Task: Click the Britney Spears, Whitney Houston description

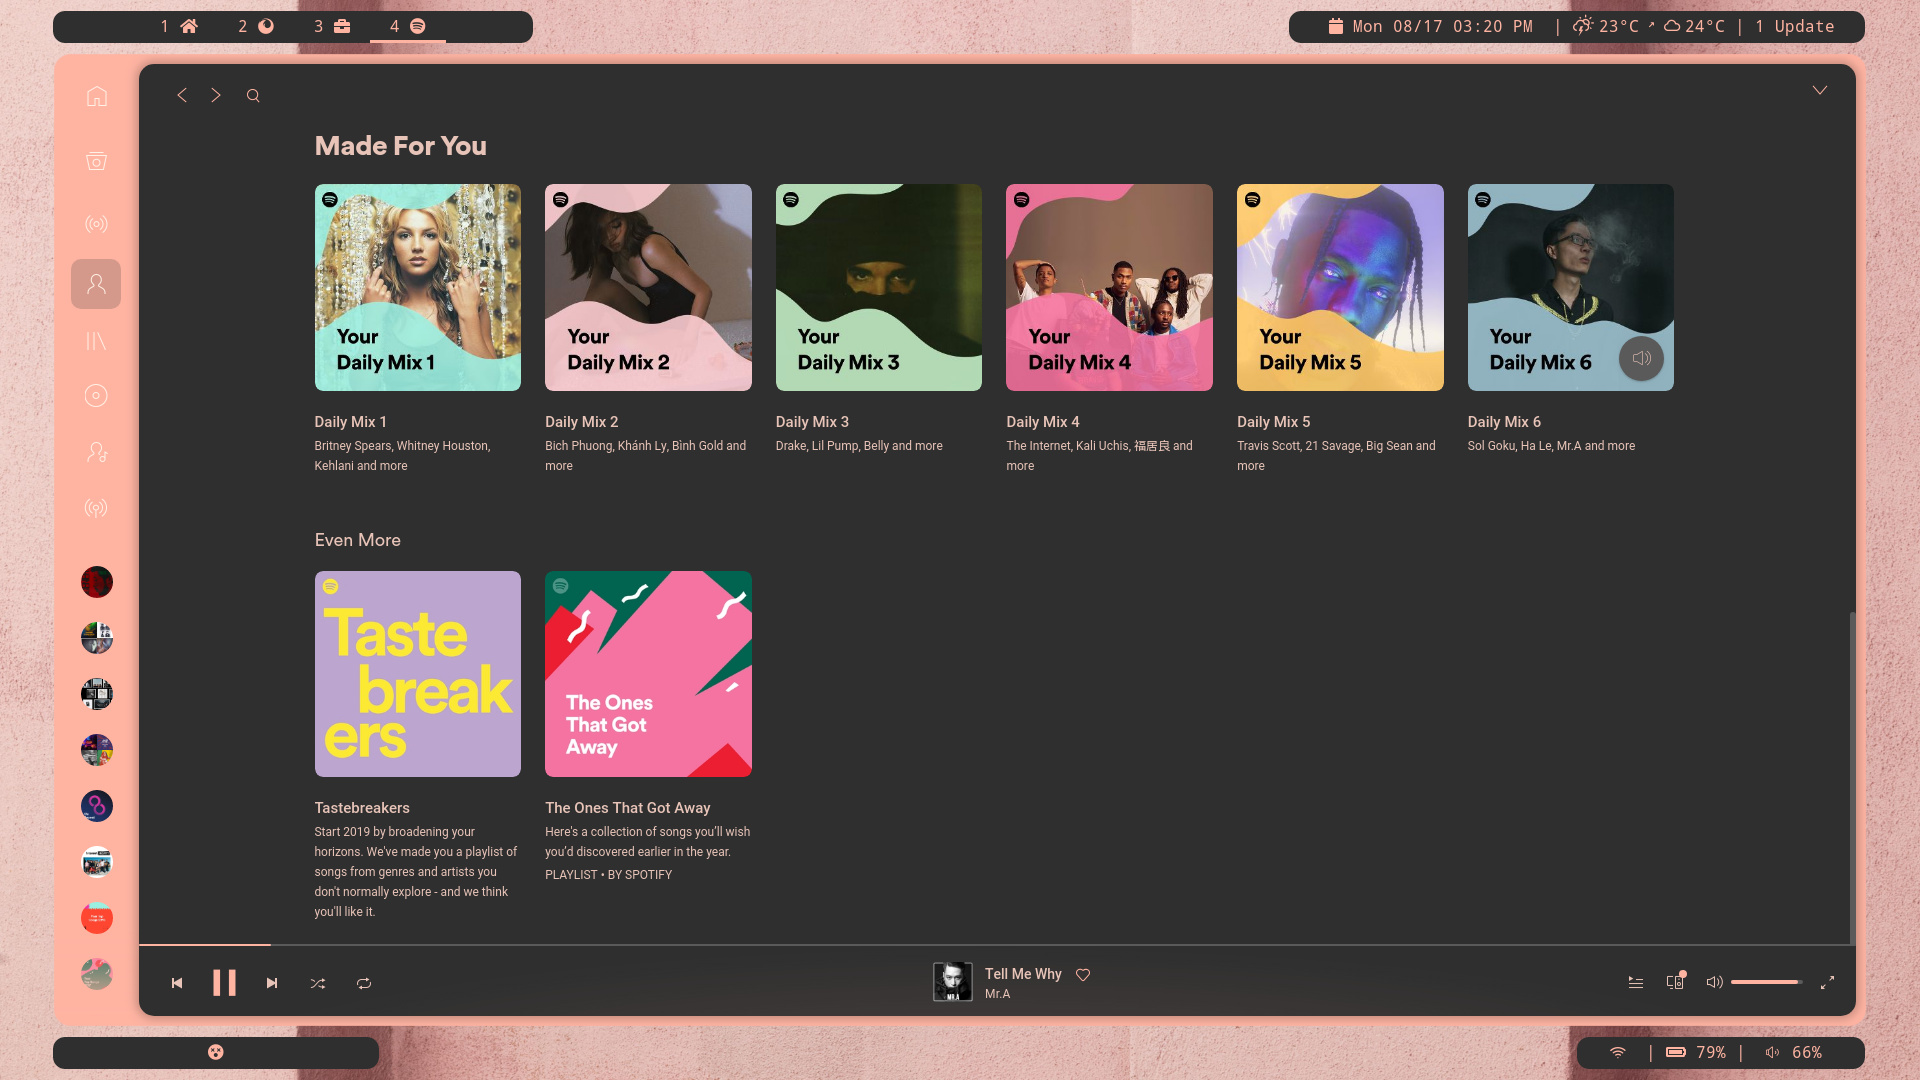Action: click(x=402, y=456)
